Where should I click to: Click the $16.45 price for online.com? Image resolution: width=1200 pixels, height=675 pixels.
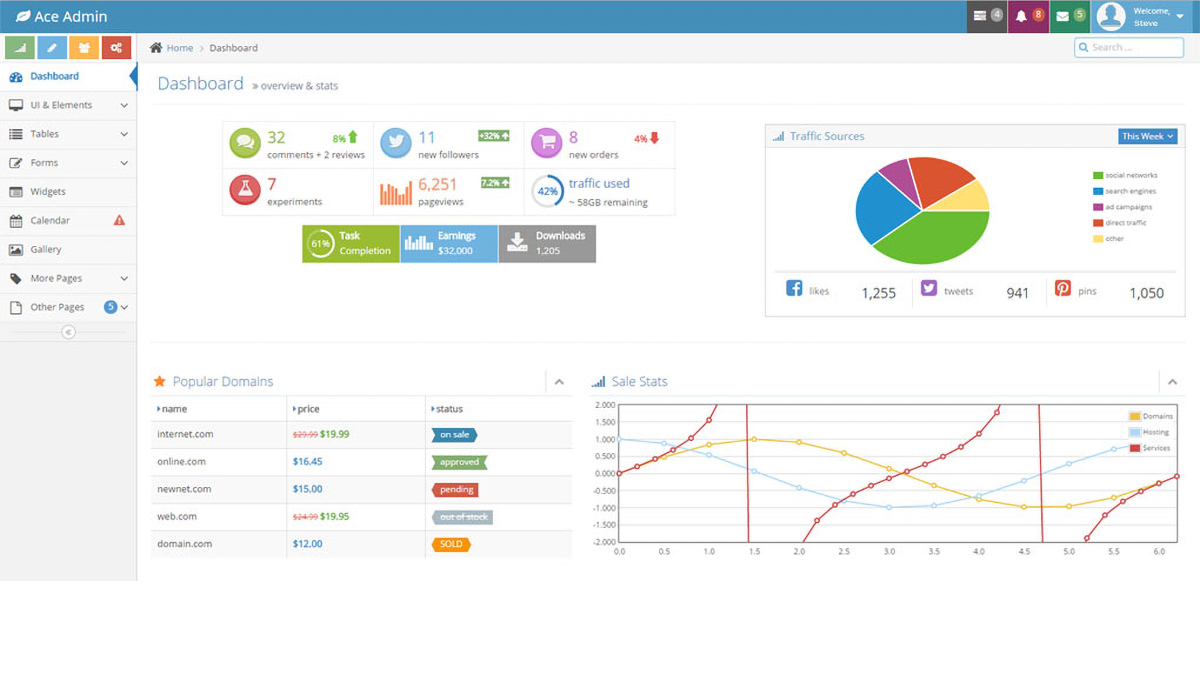[x=307, y=462]
